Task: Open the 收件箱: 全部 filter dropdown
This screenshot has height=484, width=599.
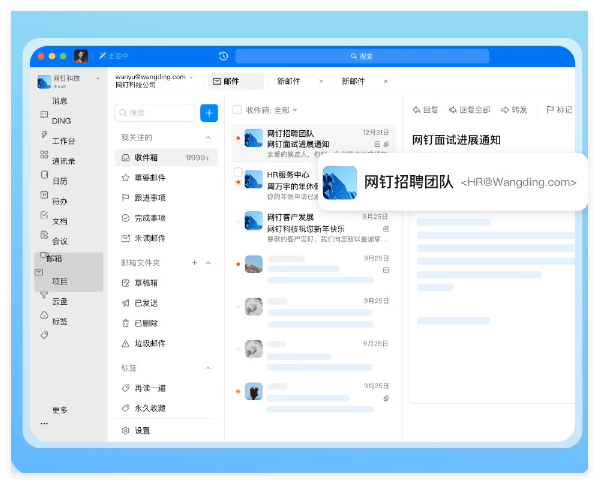Action: pyautogui.click(x=271, y=110)
